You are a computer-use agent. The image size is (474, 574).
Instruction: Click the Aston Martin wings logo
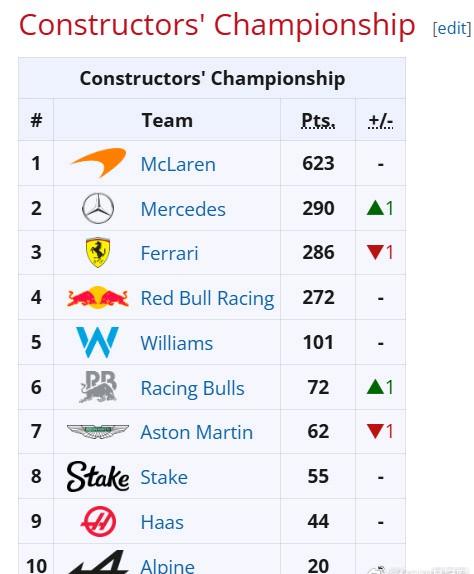tap(98, 432)
